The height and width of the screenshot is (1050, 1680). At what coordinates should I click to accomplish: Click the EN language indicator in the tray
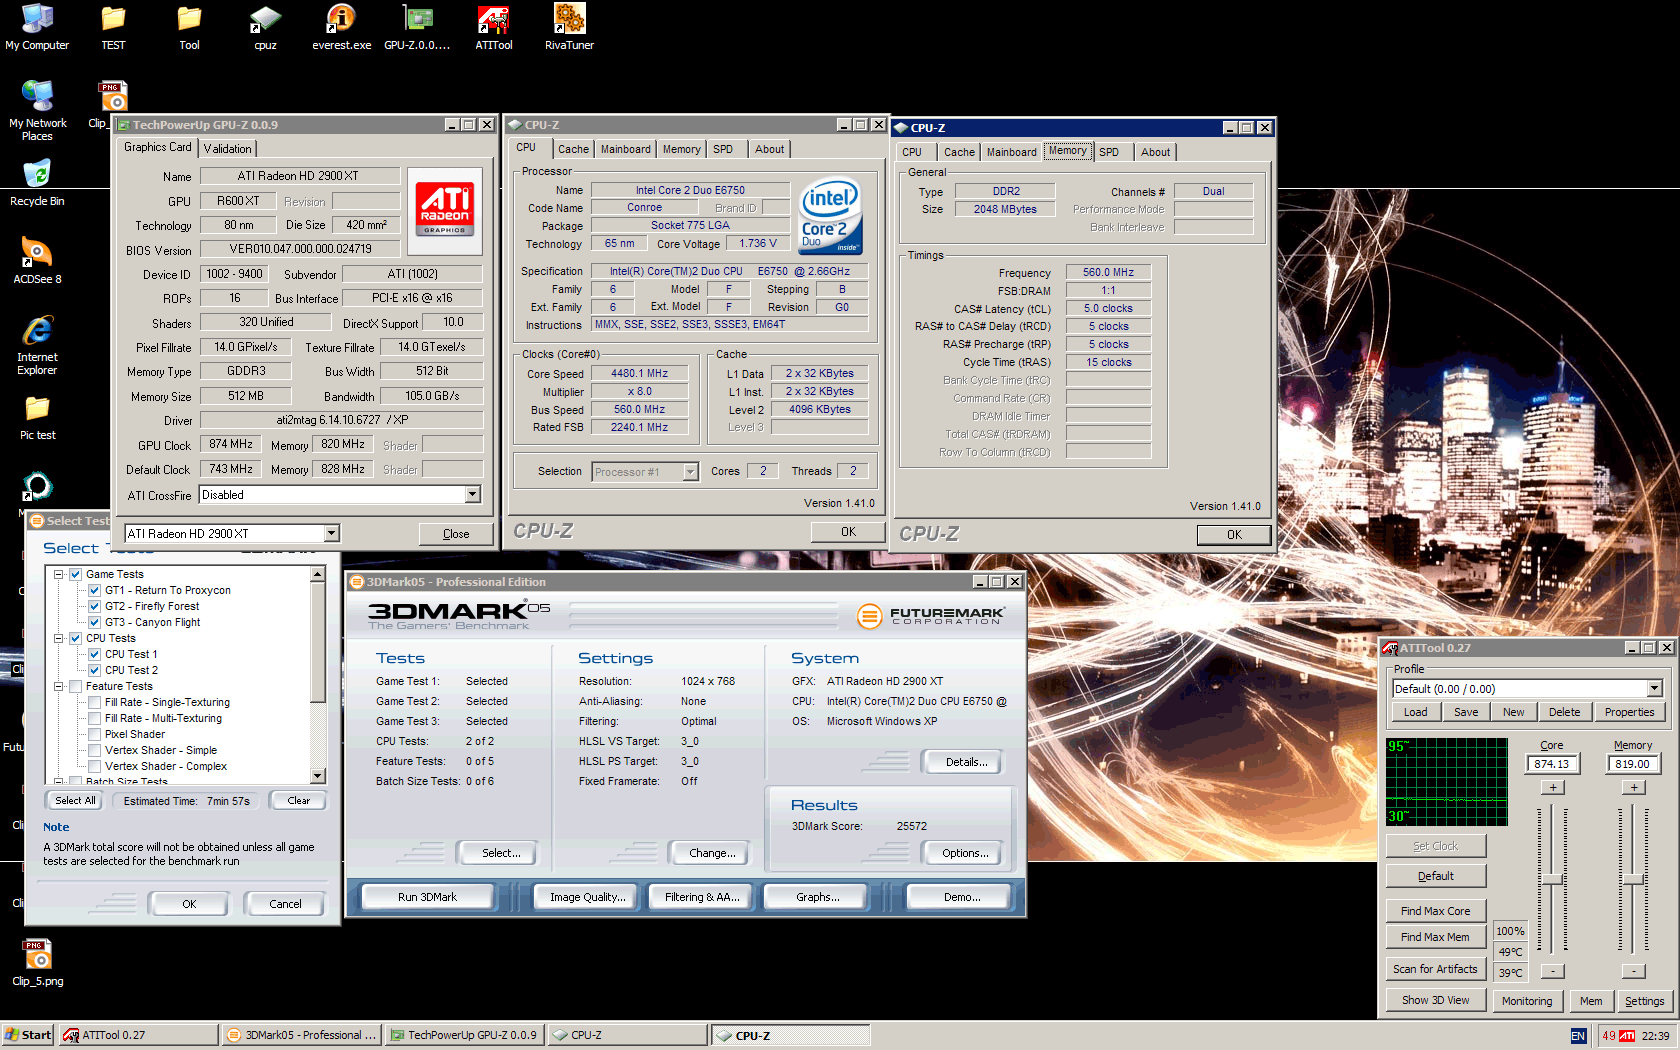[x=1578, y=1036]
